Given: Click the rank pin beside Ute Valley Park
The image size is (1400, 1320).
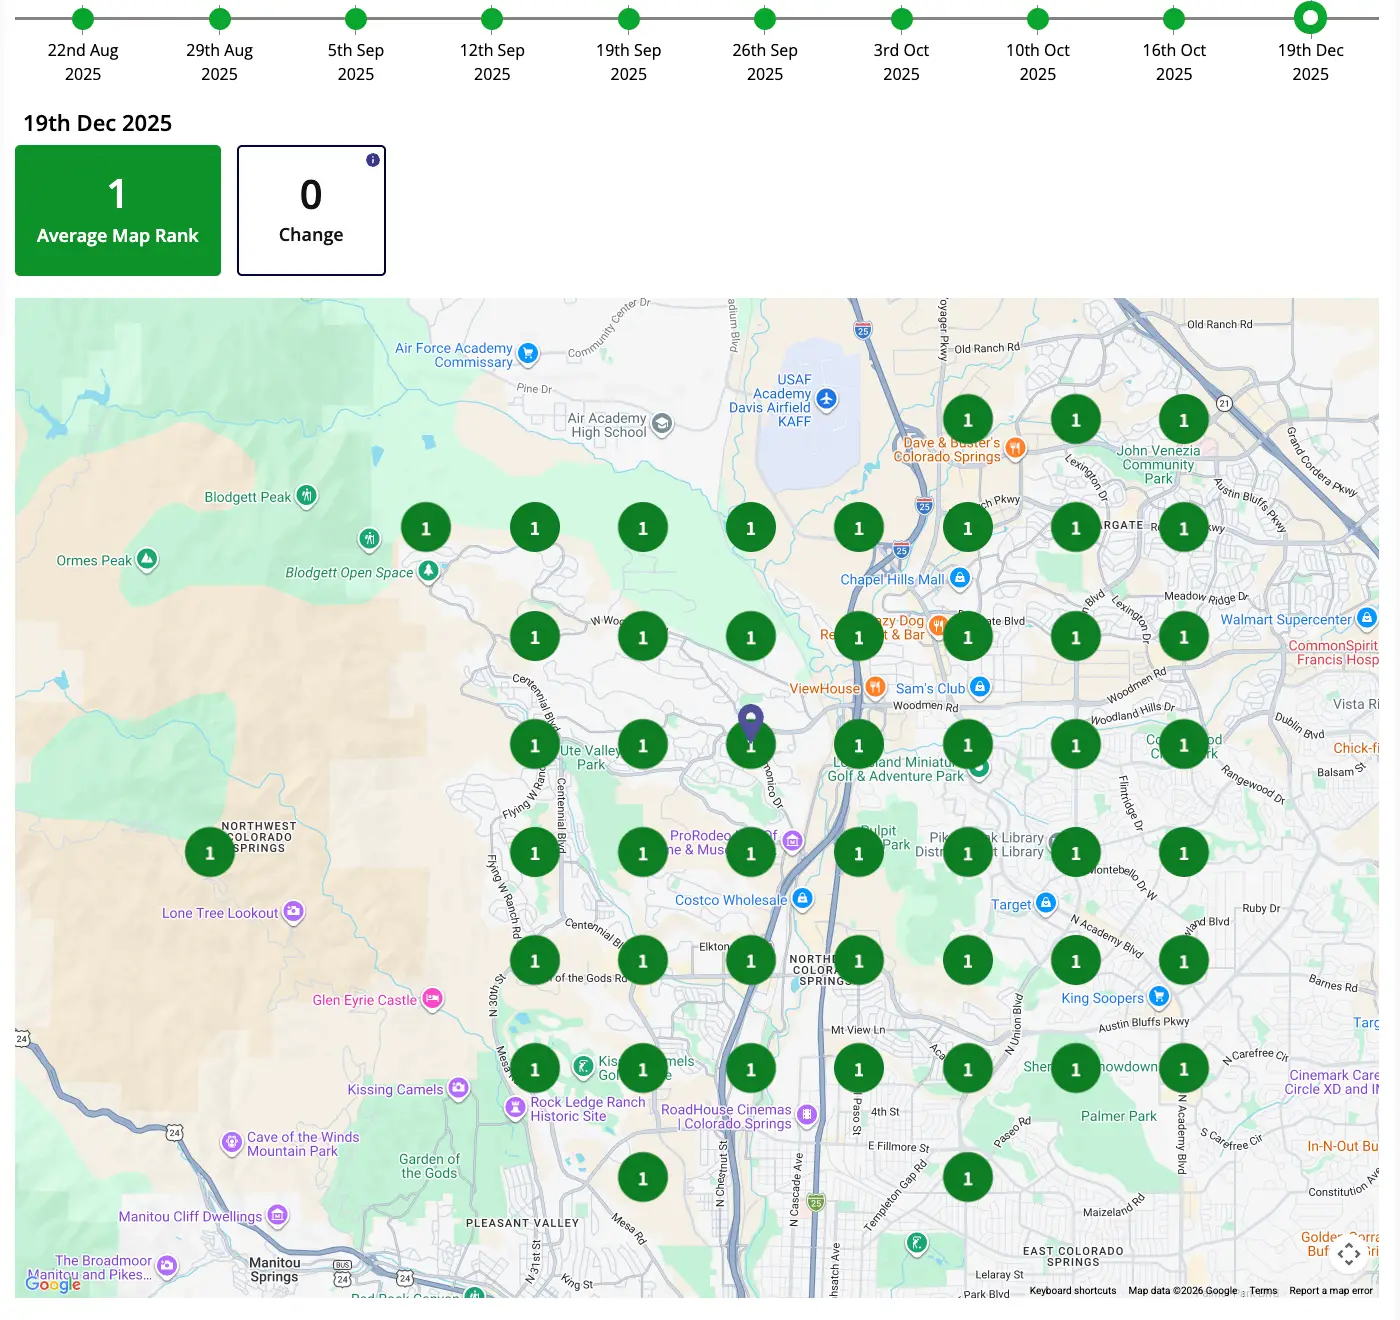Looking at the screenshot, I should click(535, 744).
